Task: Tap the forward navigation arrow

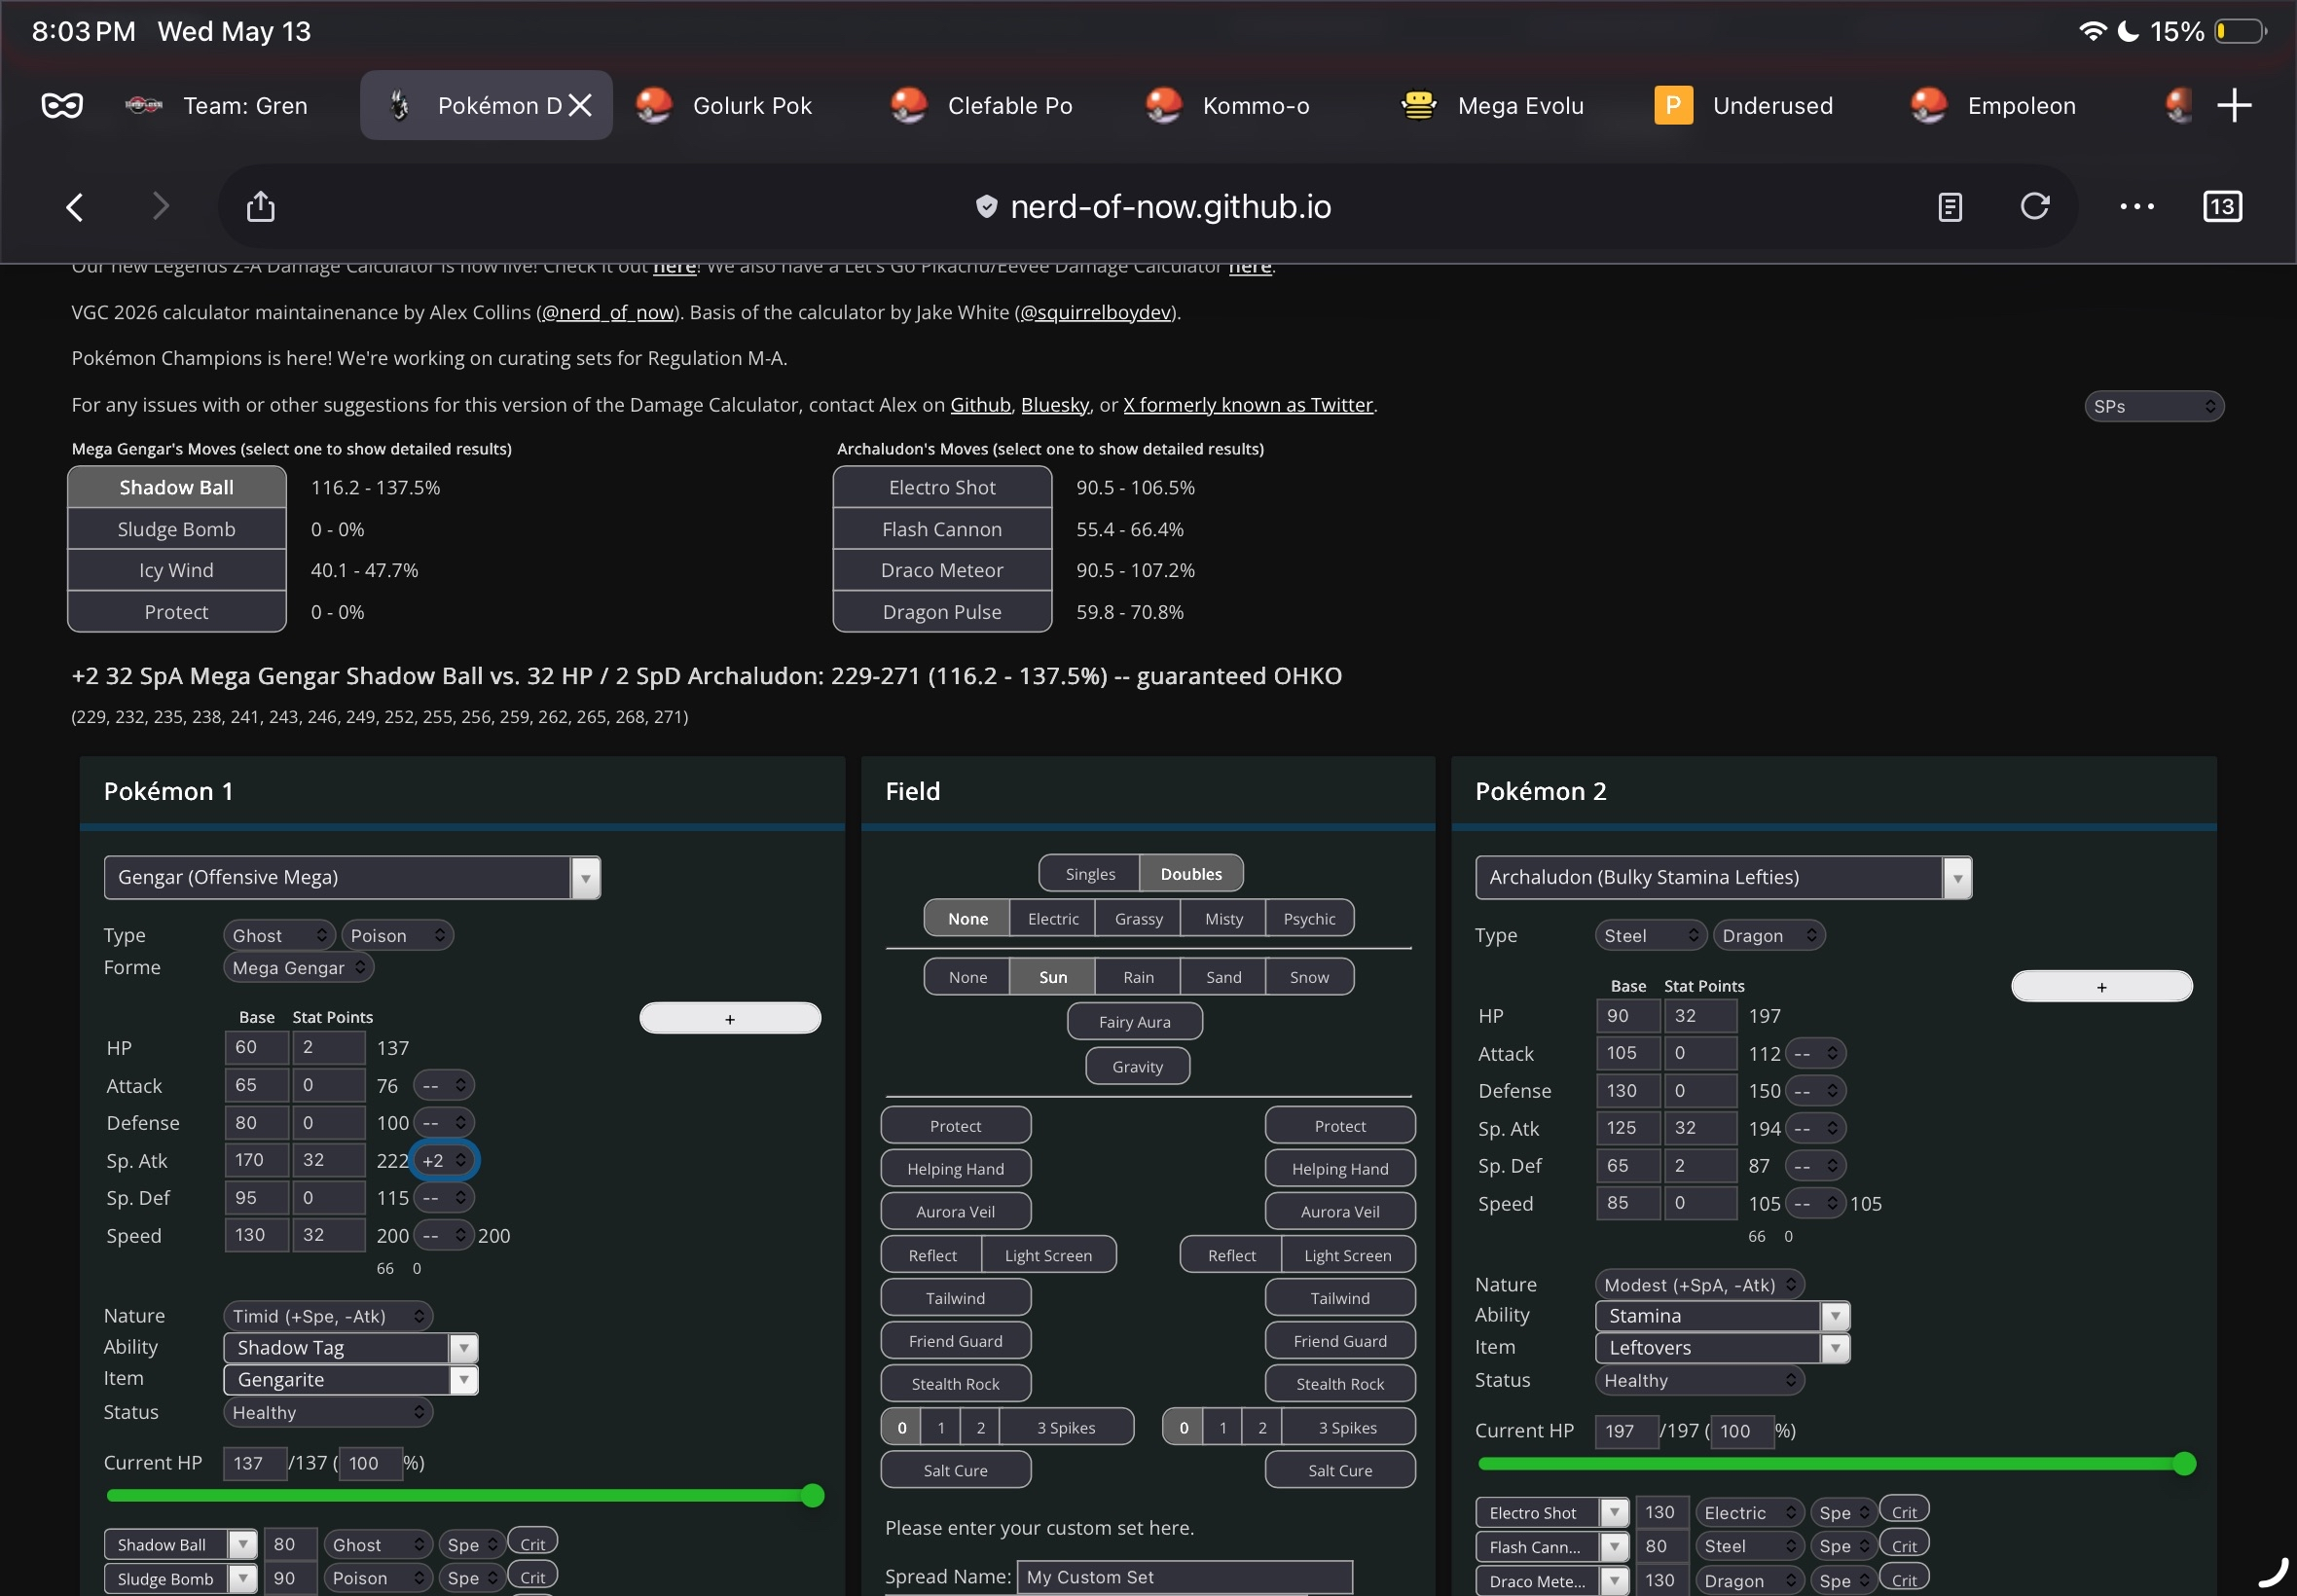Action: coord(160,207)
